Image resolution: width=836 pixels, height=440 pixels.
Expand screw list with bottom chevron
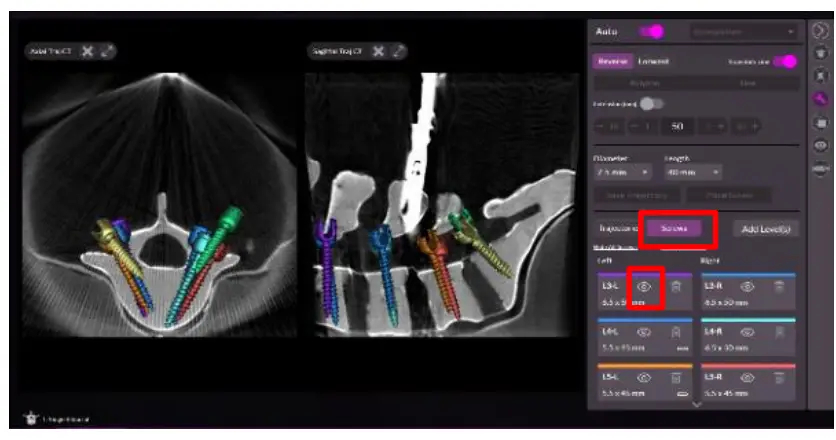[696, 405]
